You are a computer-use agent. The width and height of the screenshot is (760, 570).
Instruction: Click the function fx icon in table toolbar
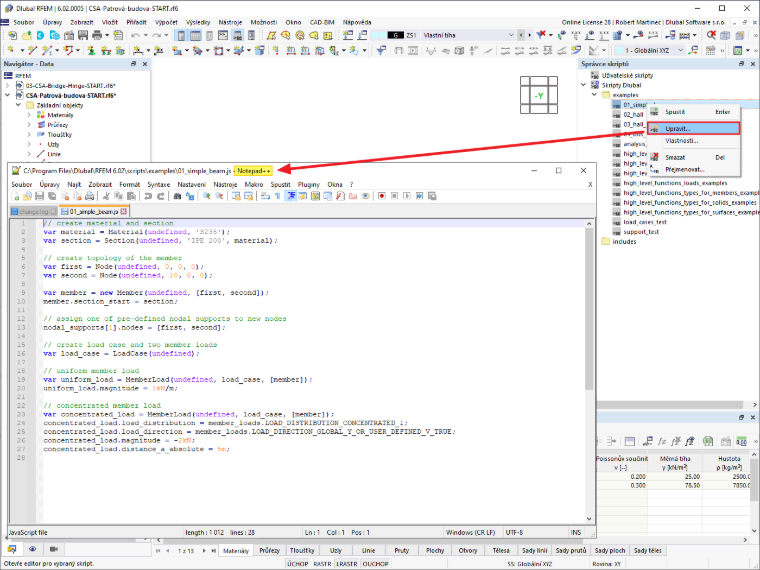point(662,441)
